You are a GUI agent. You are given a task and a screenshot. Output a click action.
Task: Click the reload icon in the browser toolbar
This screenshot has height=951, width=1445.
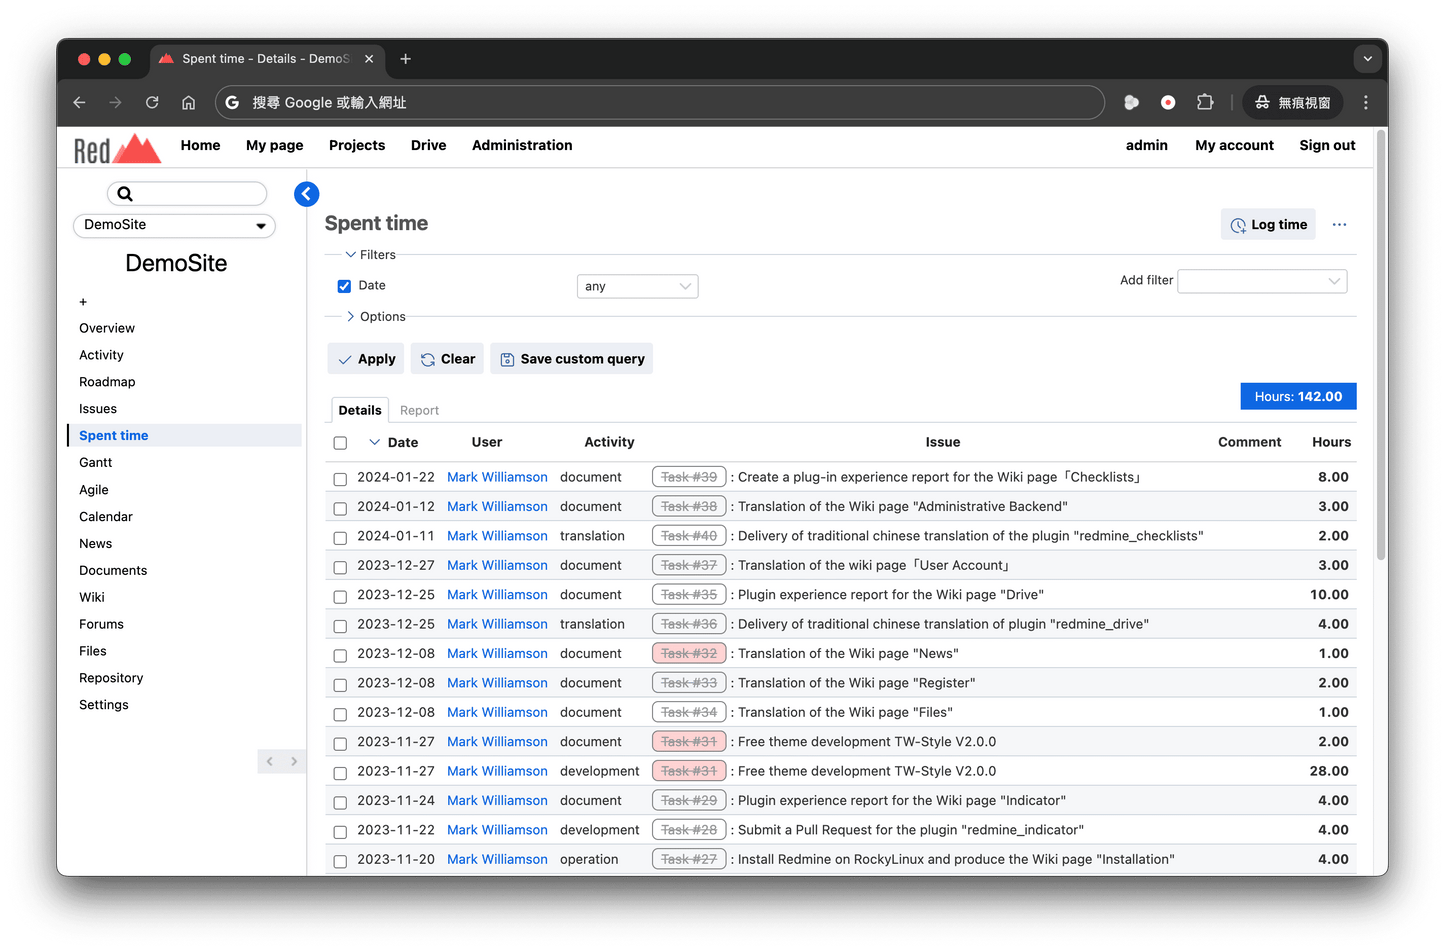(152, 102)
